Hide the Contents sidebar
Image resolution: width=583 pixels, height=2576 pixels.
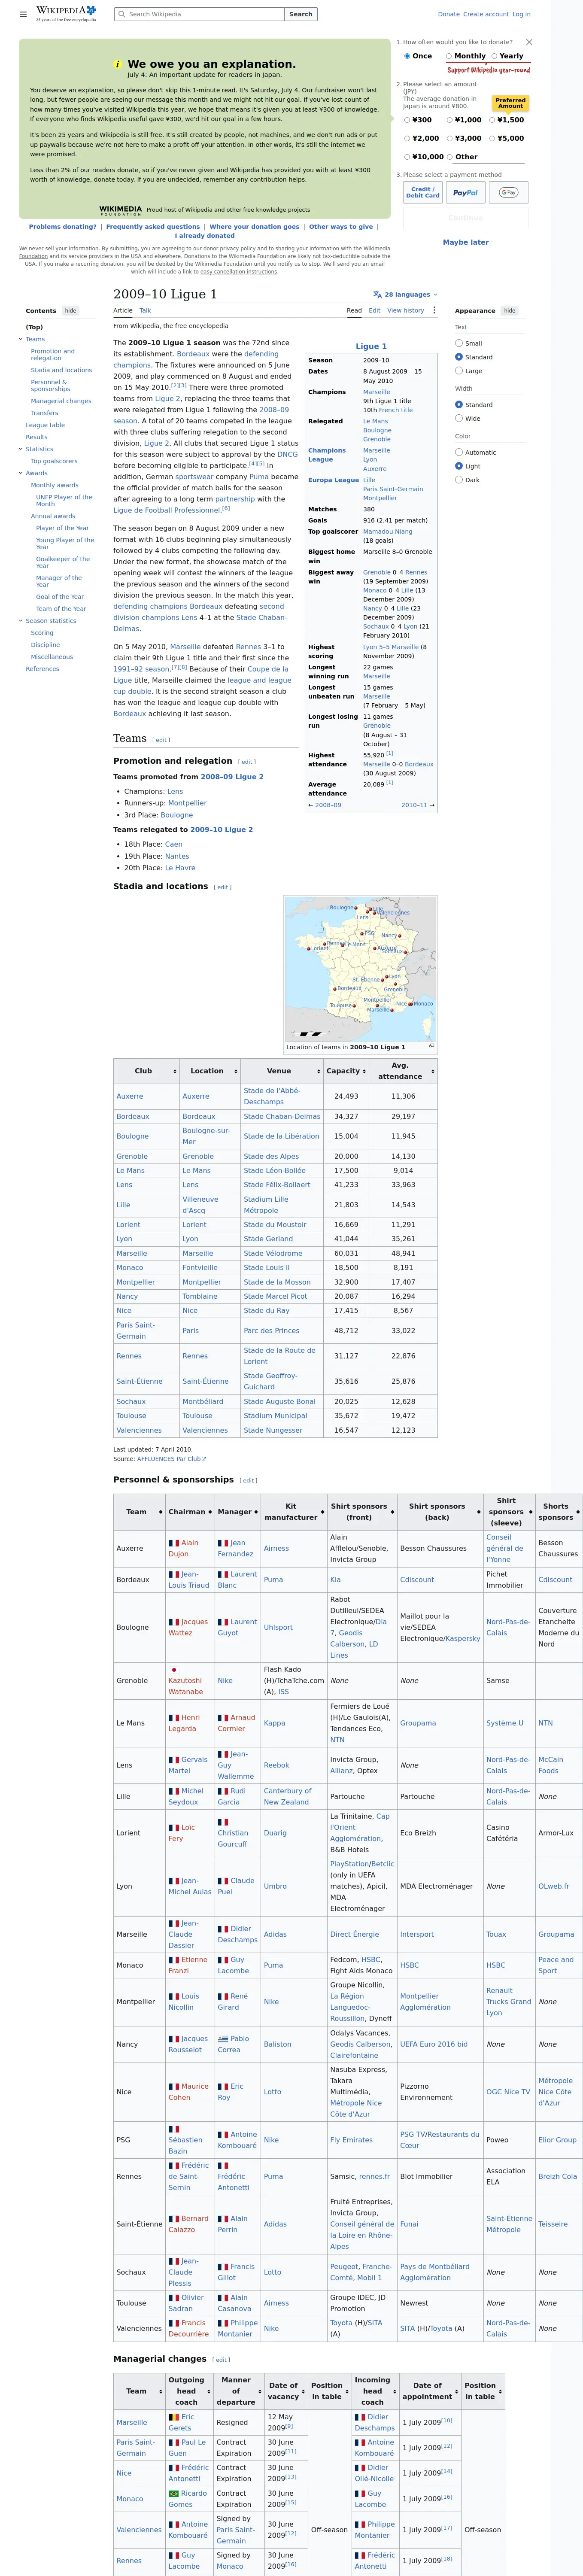[70, 311]
